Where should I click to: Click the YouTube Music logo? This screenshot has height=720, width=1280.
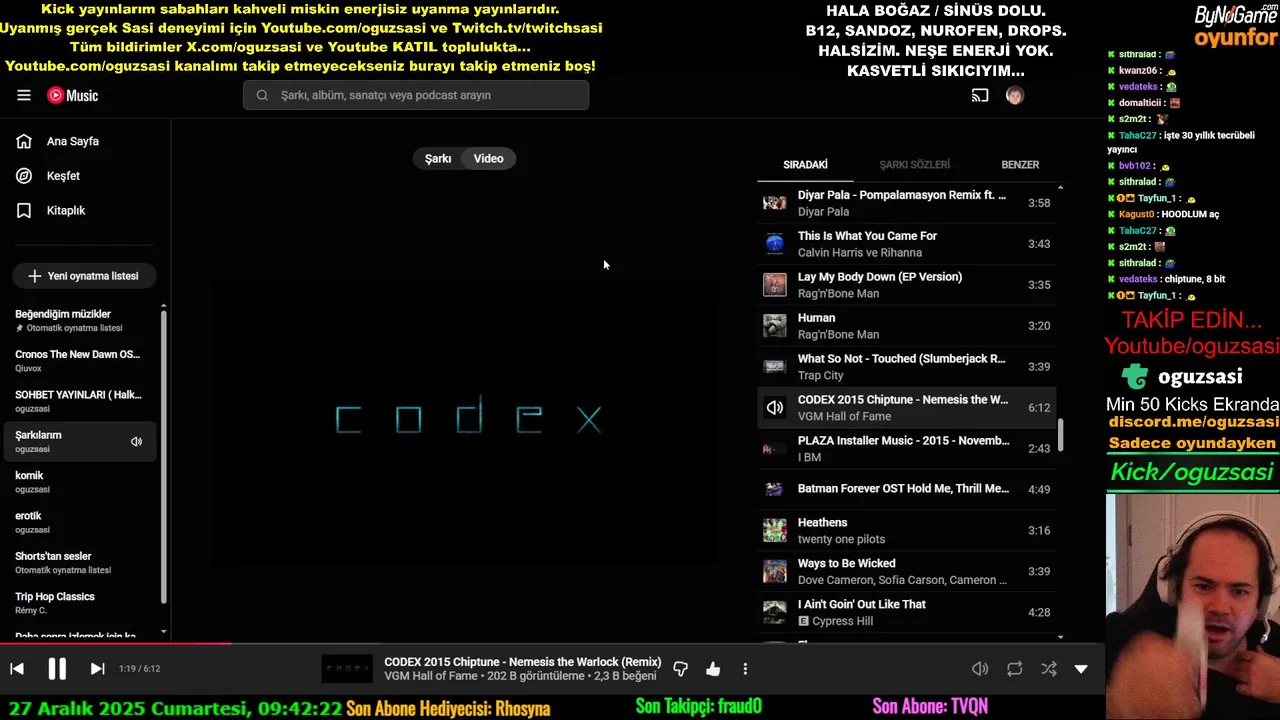73,95
